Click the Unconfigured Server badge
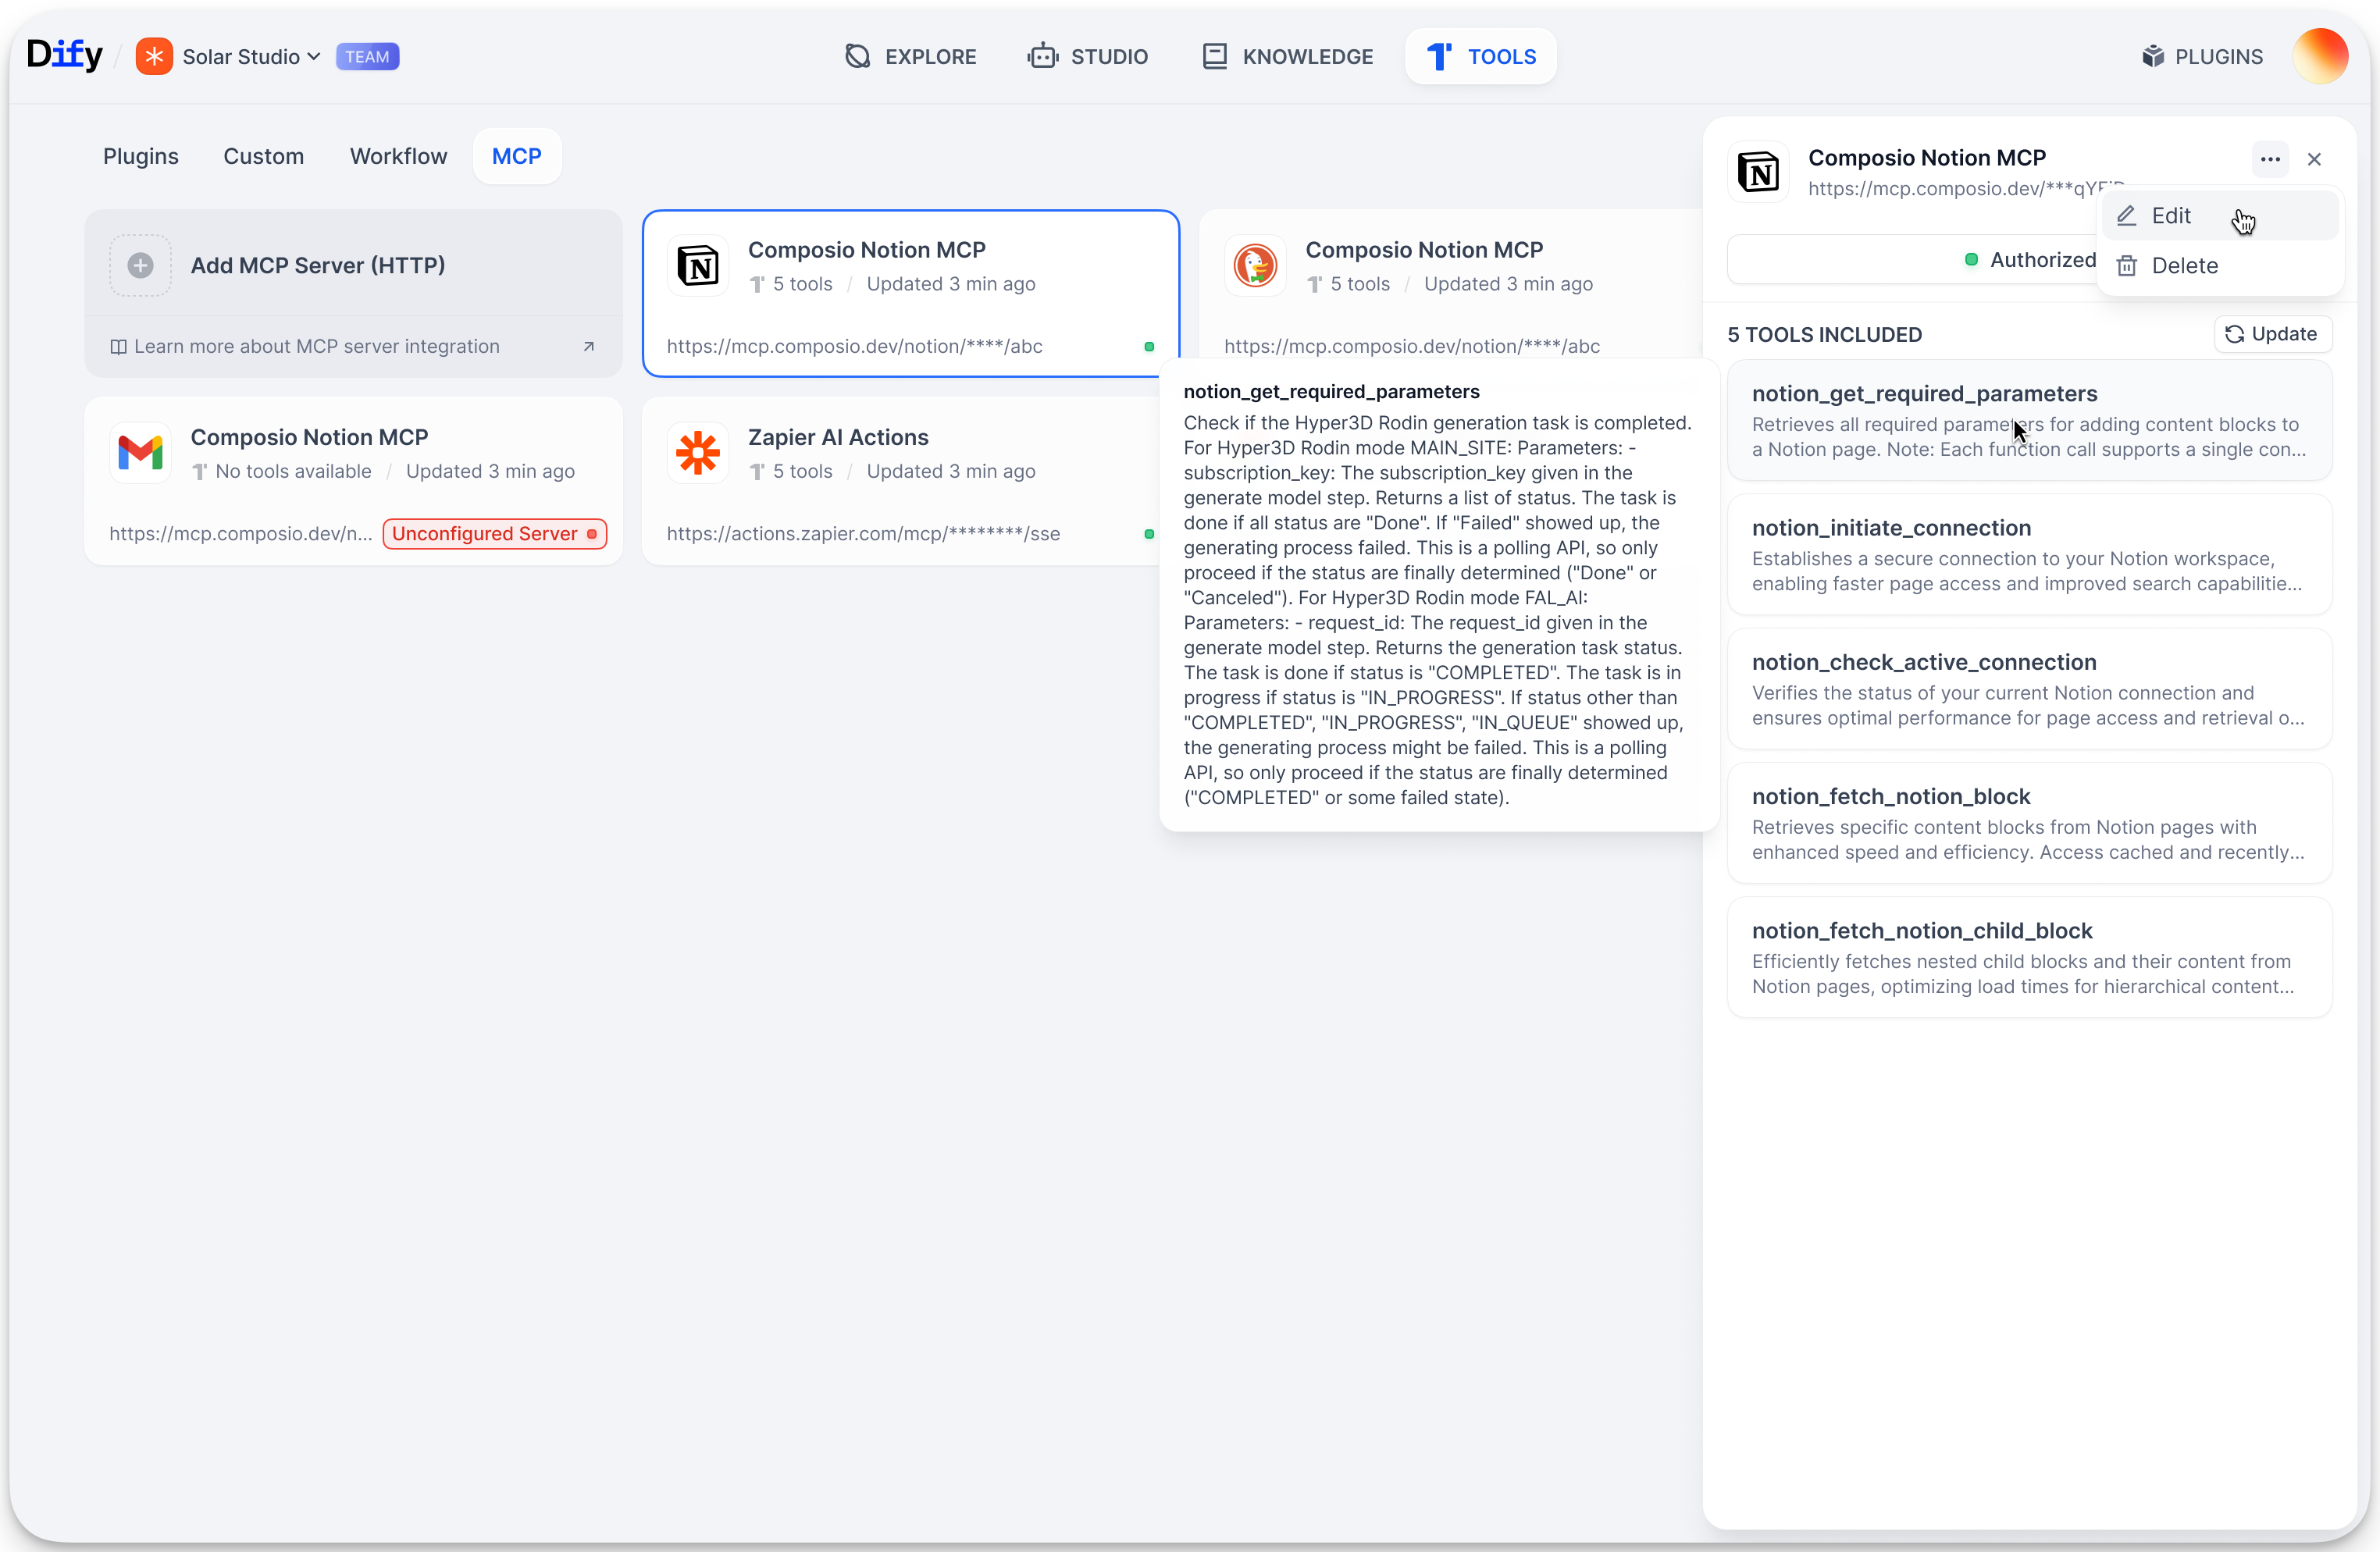The width and height of the screenshot is (2380, 1552). coord(494,533)
